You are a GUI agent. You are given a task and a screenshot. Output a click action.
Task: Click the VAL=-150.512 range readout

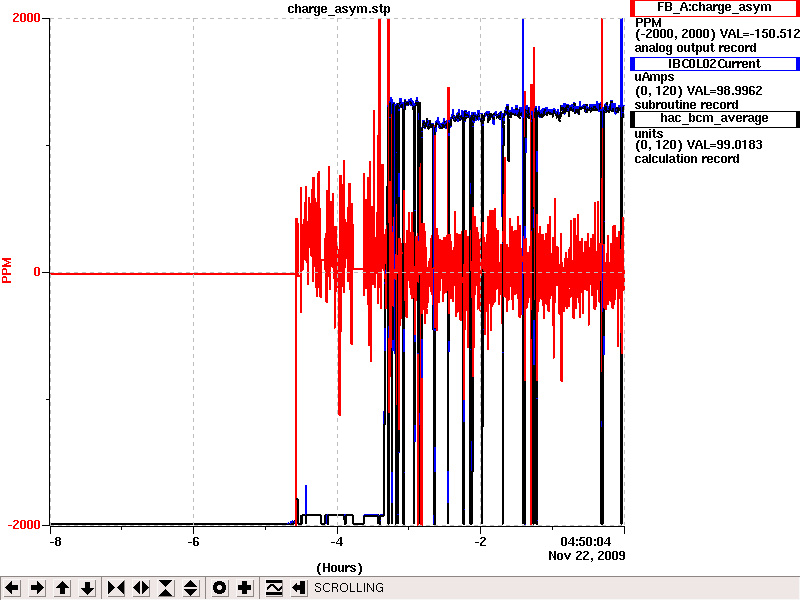point(759,34)
